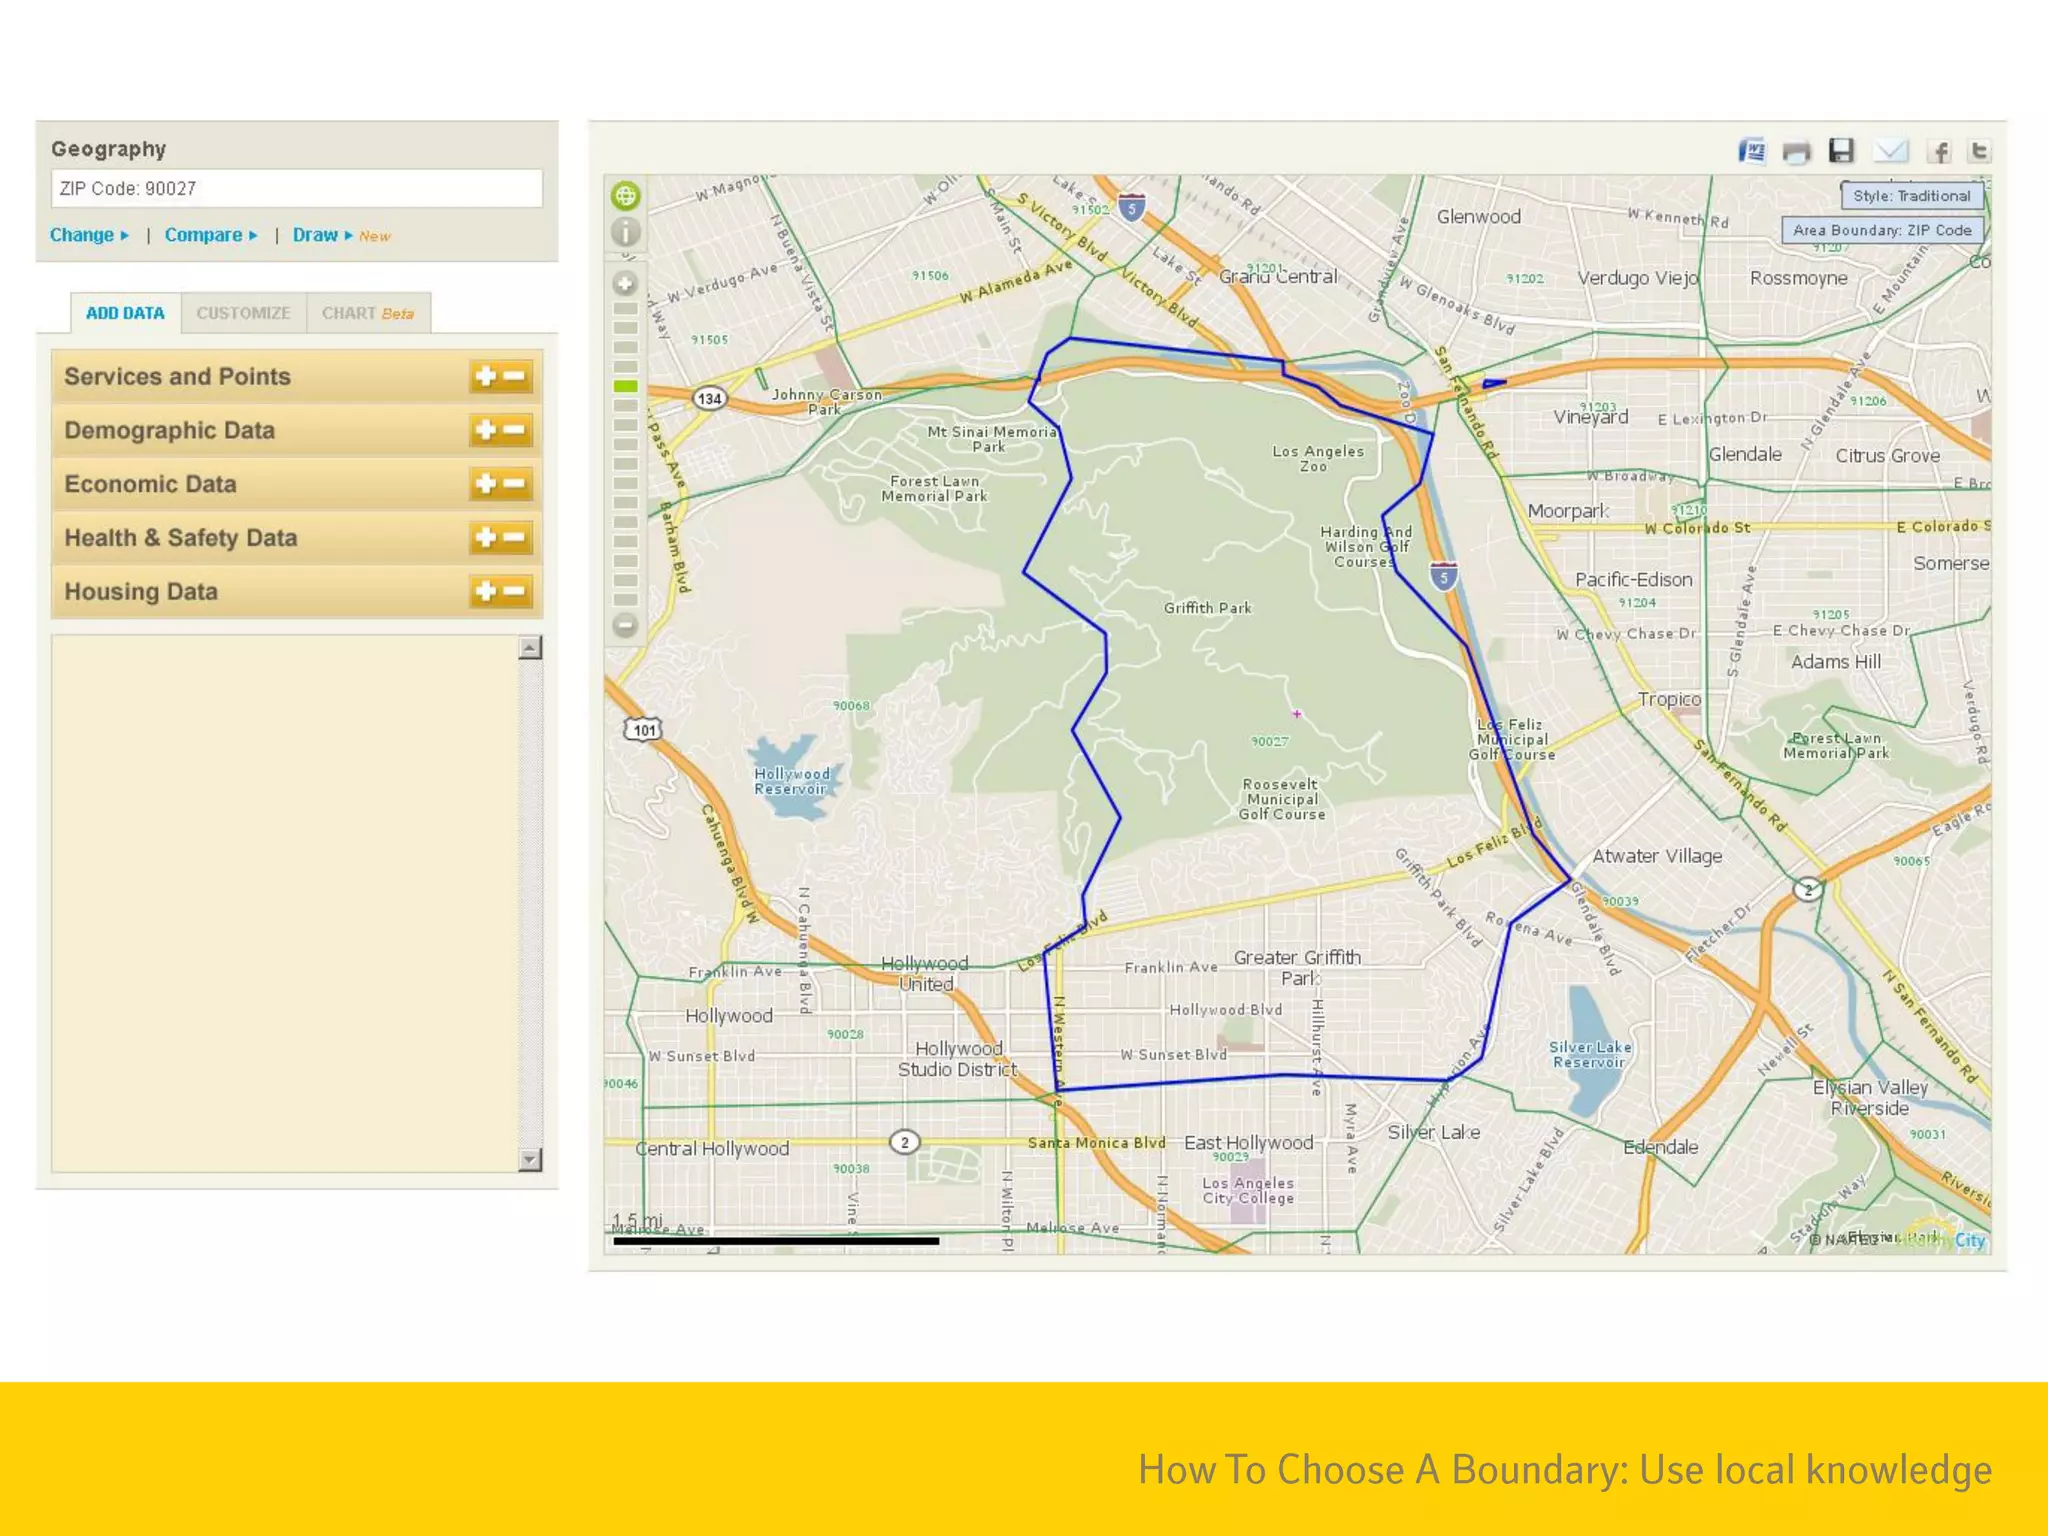2048x1536 pixels.
Task: Email the map with envelope icon
Action: (1890, 151)
